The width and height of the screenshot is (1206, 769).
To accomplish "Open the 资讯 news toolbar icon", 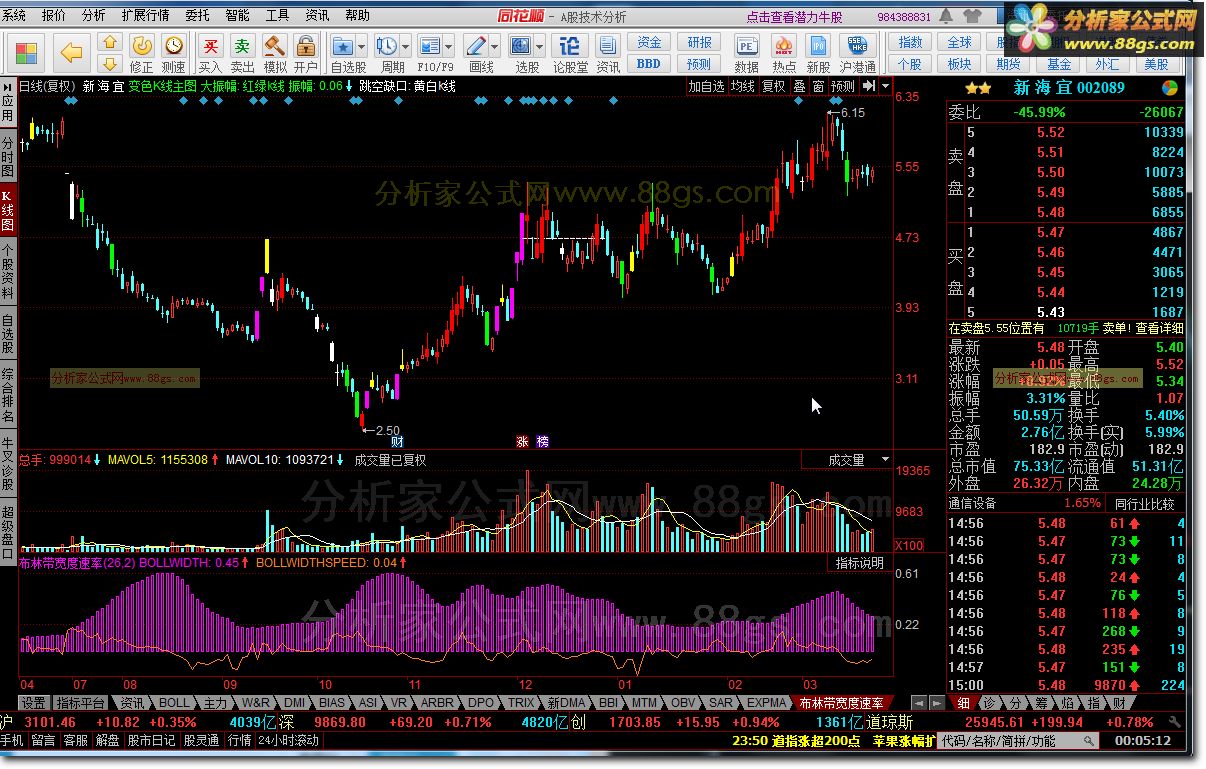I will (608, 53).
